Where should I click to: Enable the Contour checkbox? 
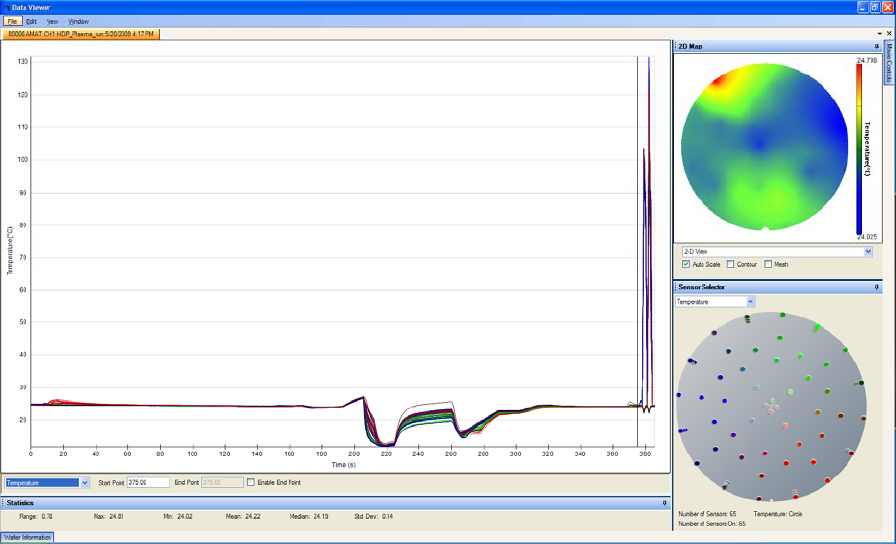(x=732, y=264)
